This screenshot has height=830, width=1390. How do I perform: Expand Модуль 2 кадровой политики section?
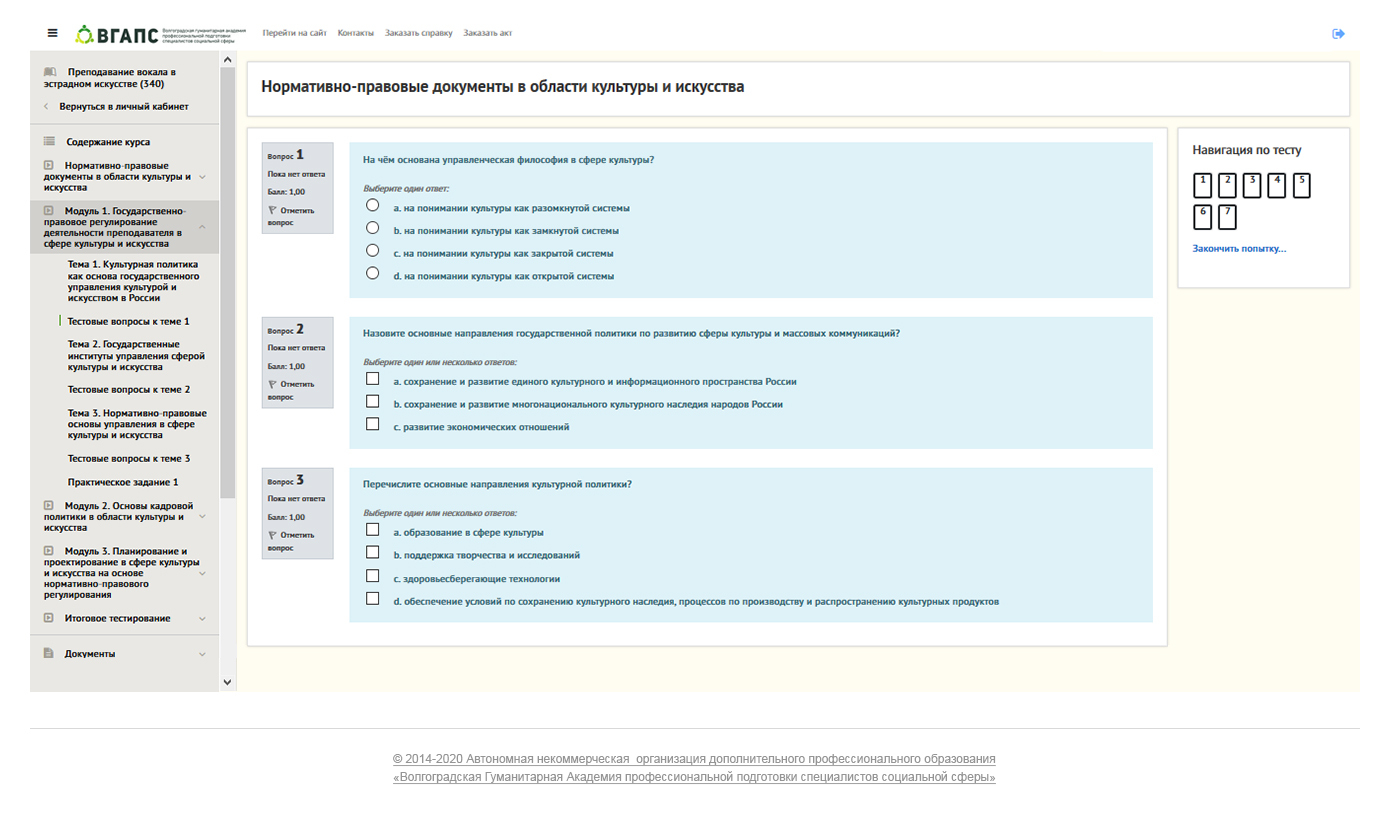(202, 517)
